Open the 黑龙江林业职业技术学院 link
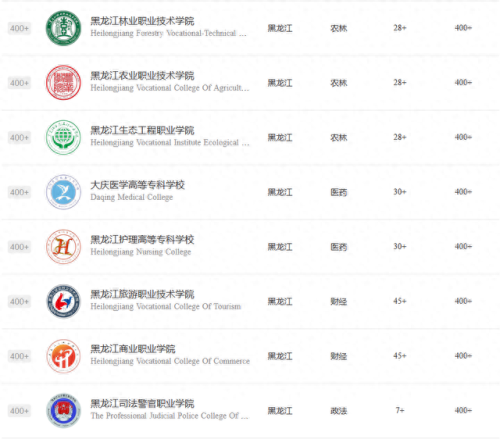The height and width of the screenshot is (439, 500). click(x=142, y=21)
